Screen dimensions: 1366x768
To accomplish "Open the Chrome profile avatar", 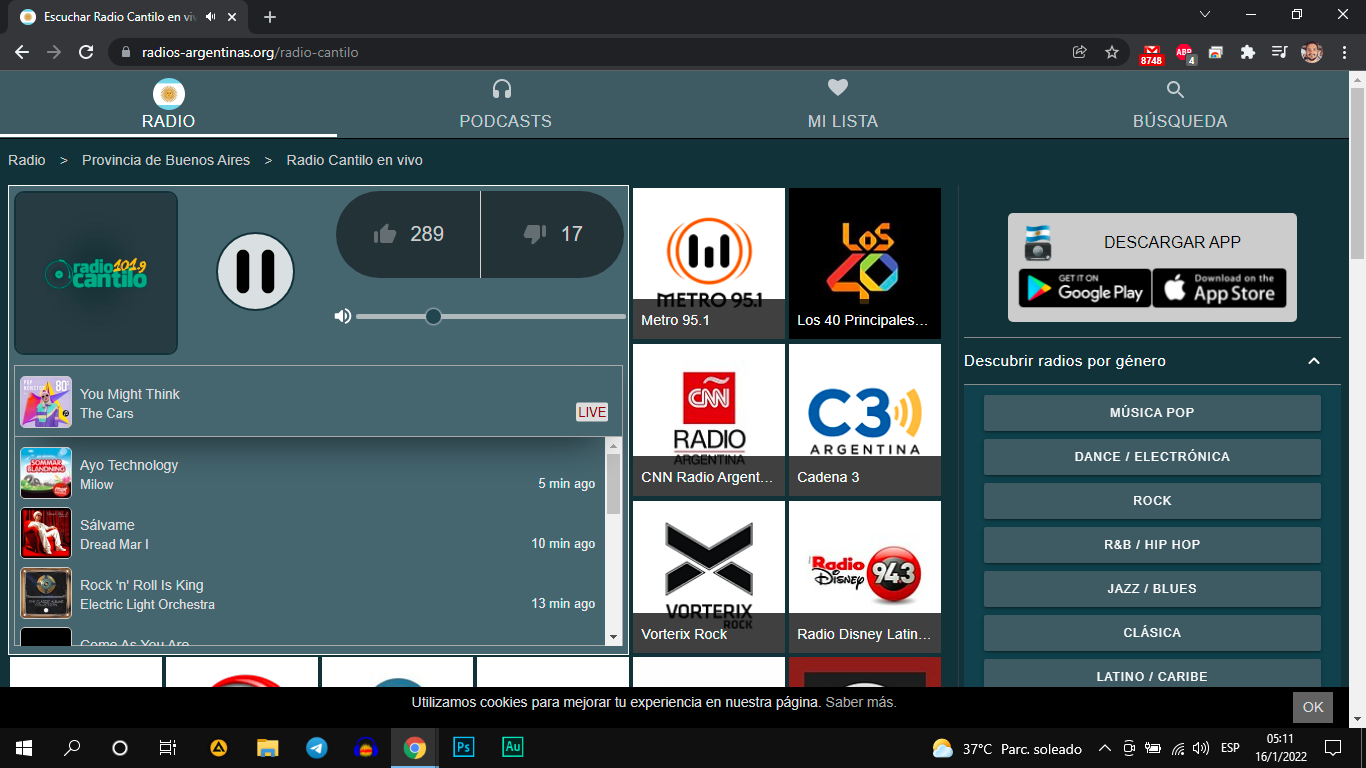I will click(1312, 52).
